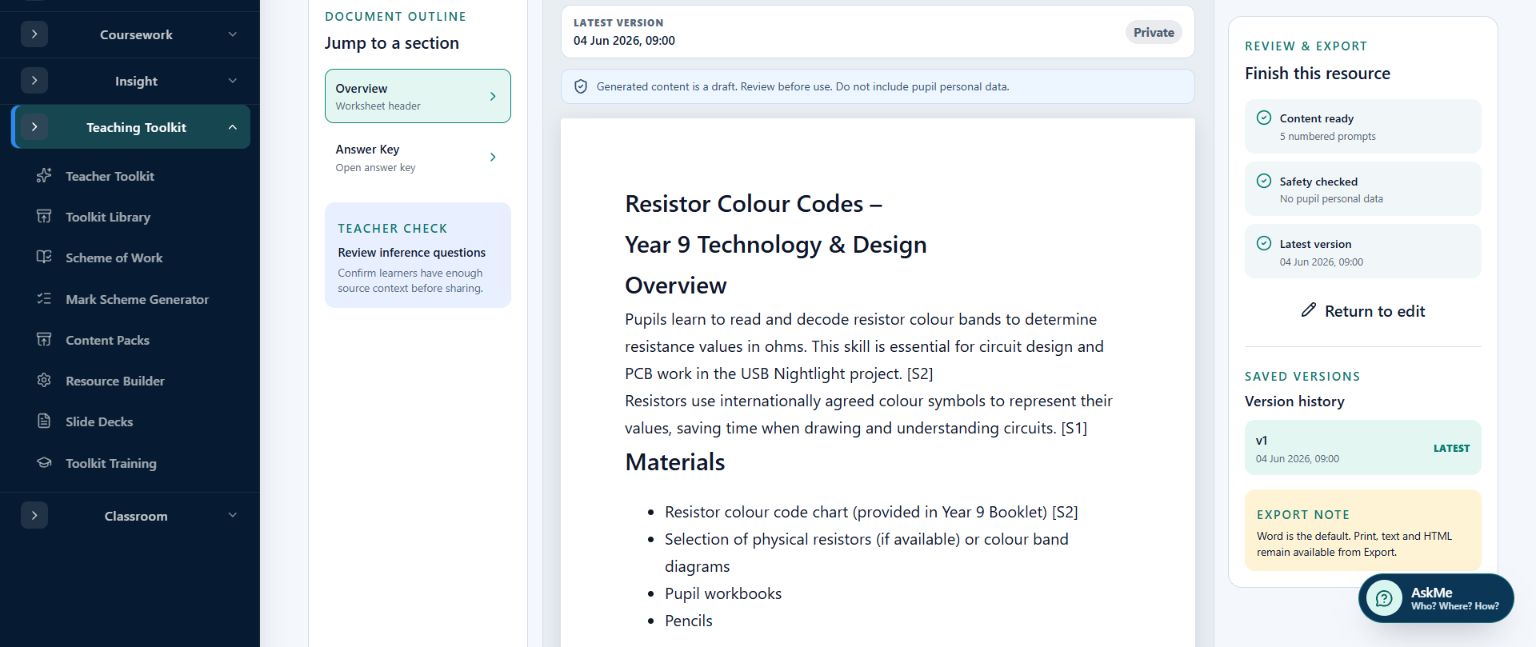Click the Latest version checkmark icon
Image resolution: width=1536 pixels, height=647 pixels.
tap(1264, 243)
